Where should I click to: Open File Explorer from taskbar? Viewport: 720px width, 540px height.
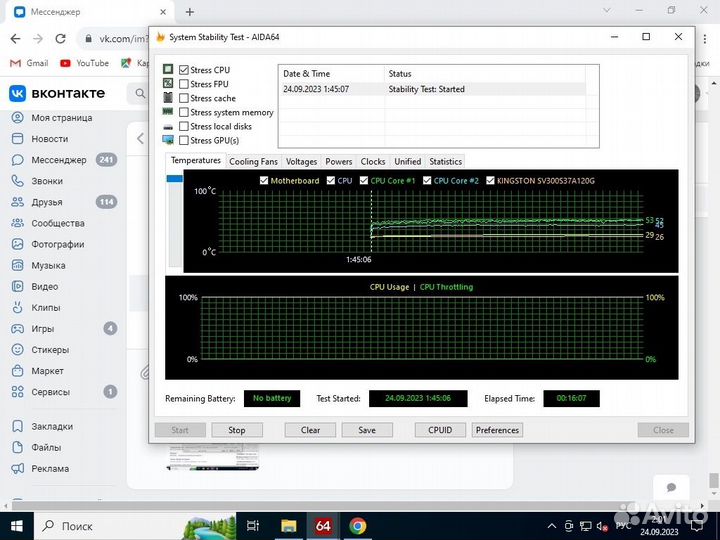pyautogui.click(x=289, y=526)
